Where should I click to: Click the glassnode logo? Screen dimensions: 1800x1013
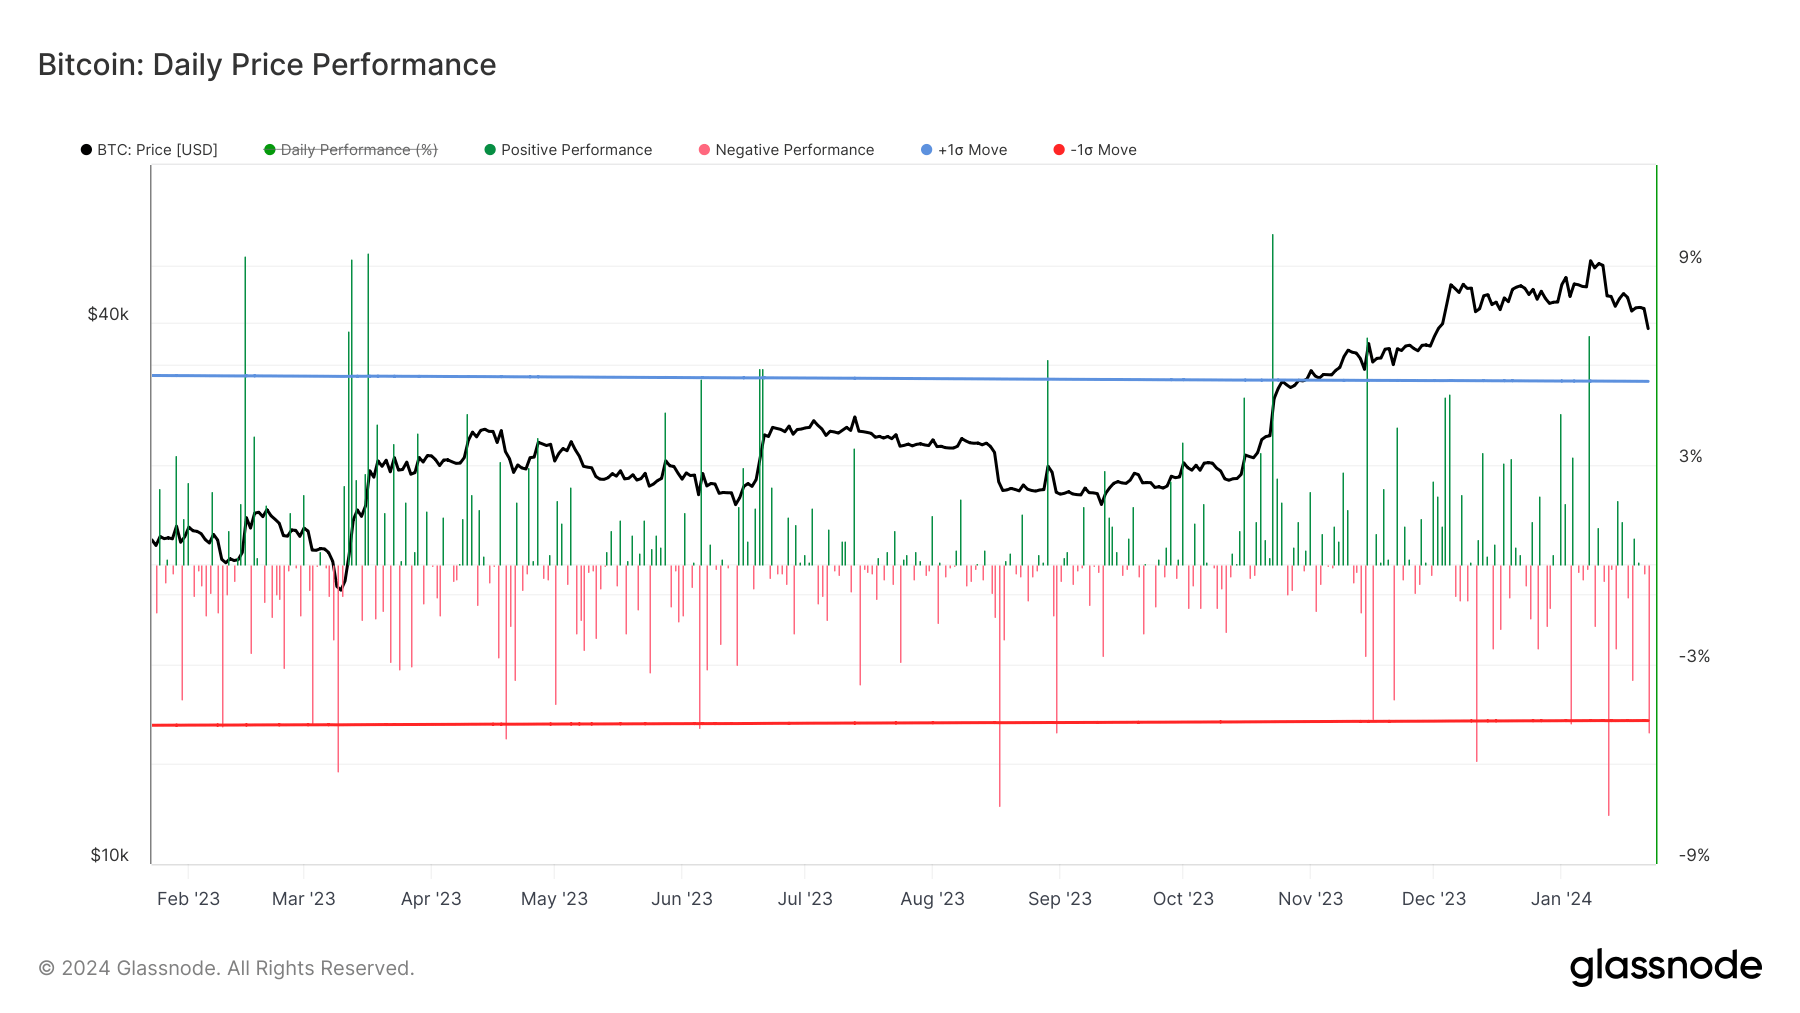click(x=1666, y=966)
